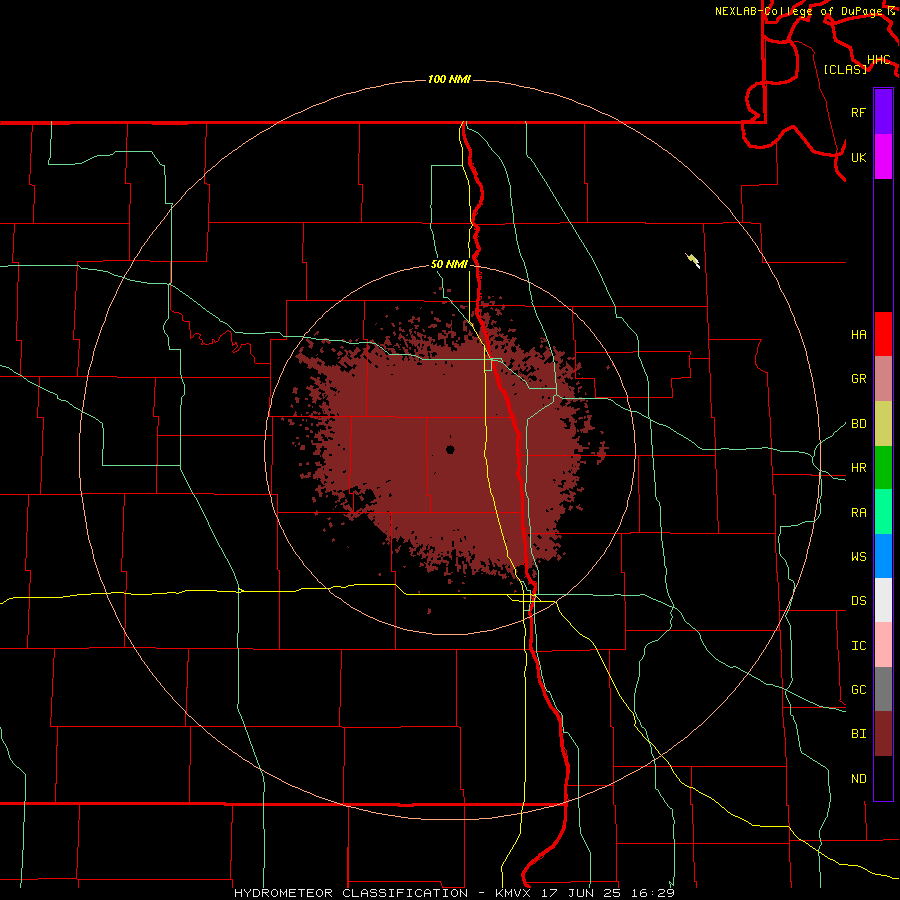Image resolution: width=900 pixels, height=900 pixels.
Task: Select the 'BI' legend label
Action: [x=858, y=734]
